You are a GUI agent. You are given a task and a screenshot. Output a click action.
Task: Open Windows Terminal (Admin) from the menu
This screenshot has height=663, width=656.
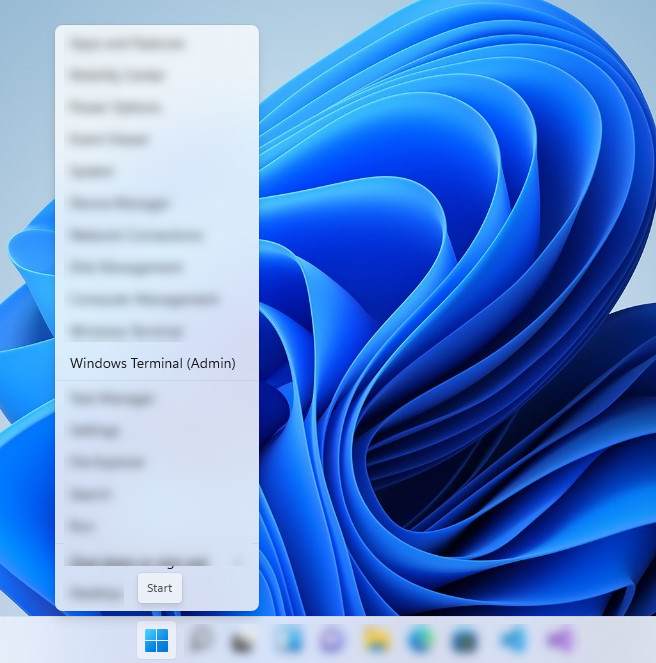tap(156, 363)
